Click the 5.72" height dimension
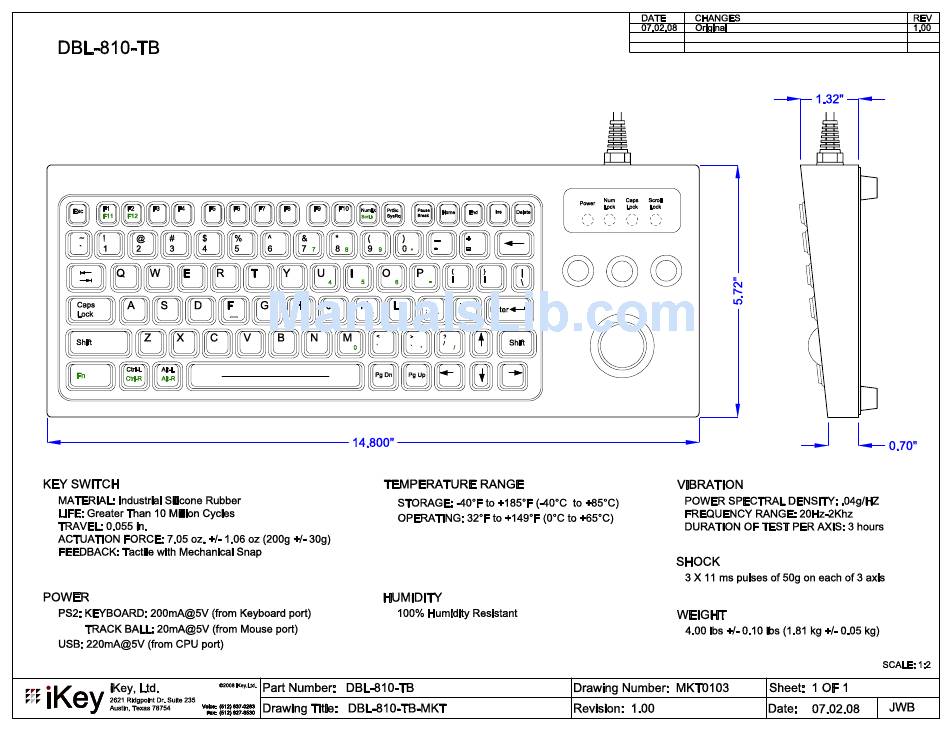The height and width of the screenshot is (731, 950). click(738, 292)
